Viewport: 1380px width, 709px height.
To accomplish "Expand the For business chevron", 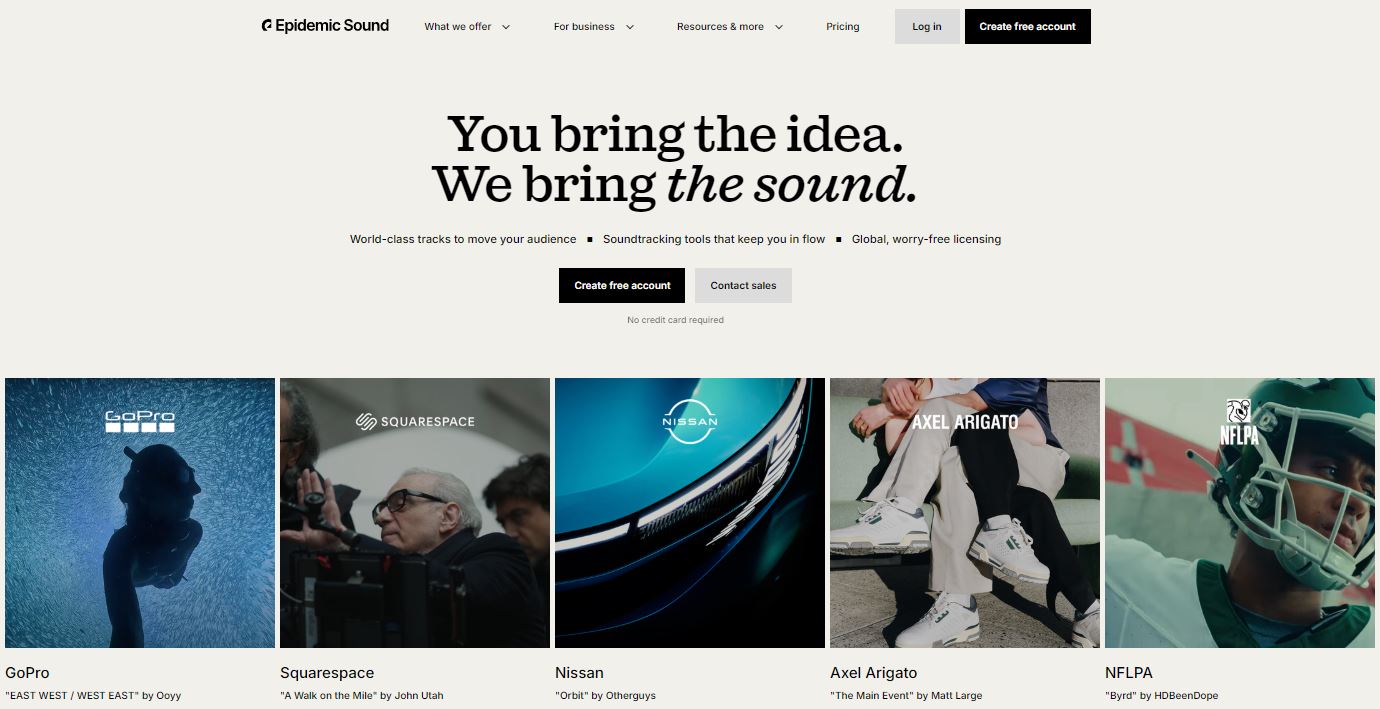I will click(630, 27).
